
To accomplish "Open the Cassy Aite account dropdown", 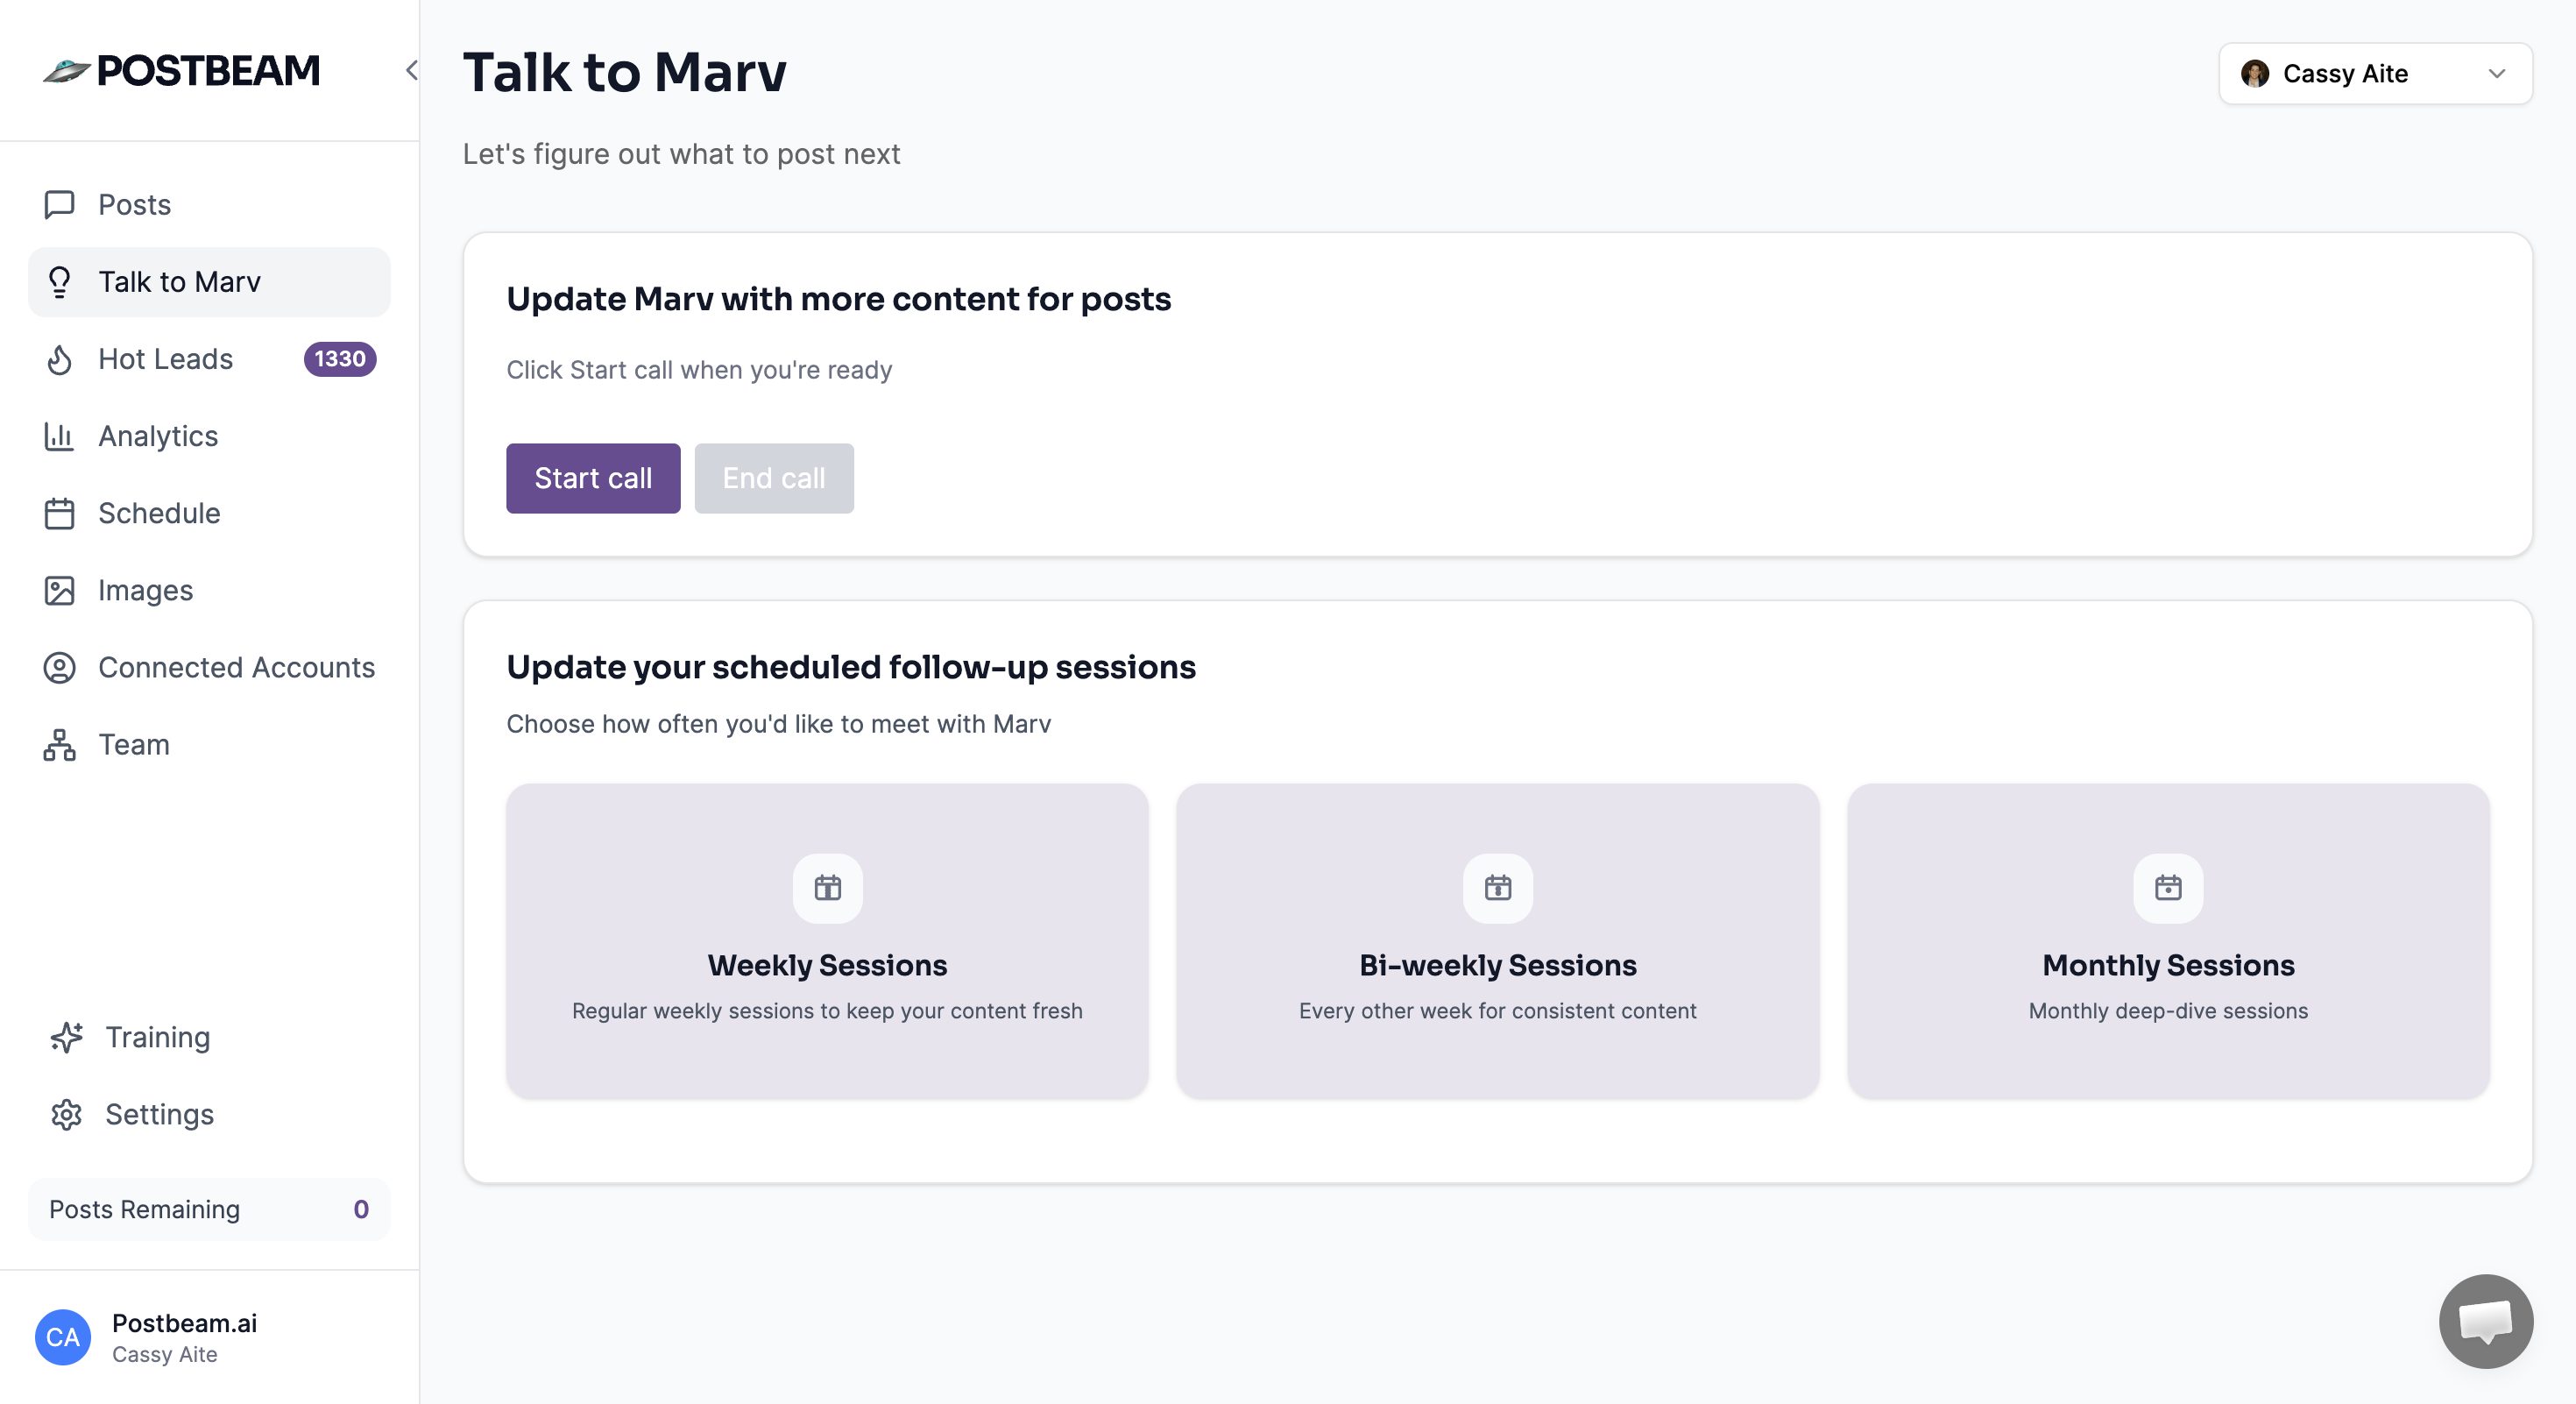I will 2375,73.
